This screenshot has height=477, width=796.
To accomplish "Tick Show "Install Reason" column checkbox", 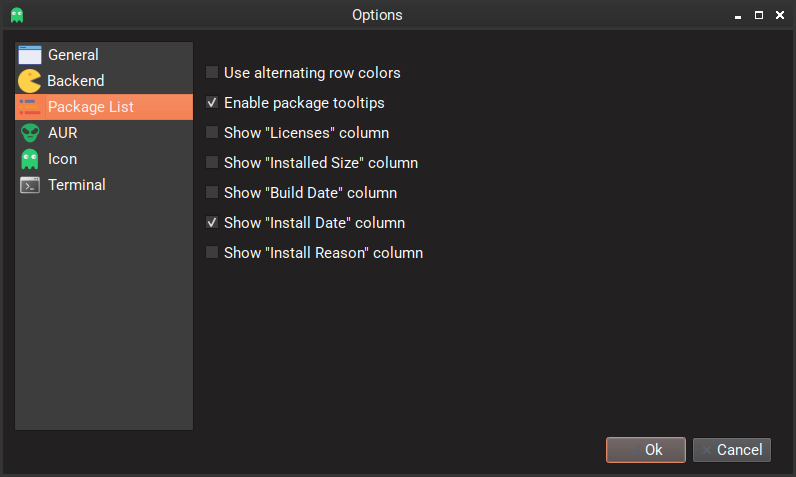I will [212, 253].
